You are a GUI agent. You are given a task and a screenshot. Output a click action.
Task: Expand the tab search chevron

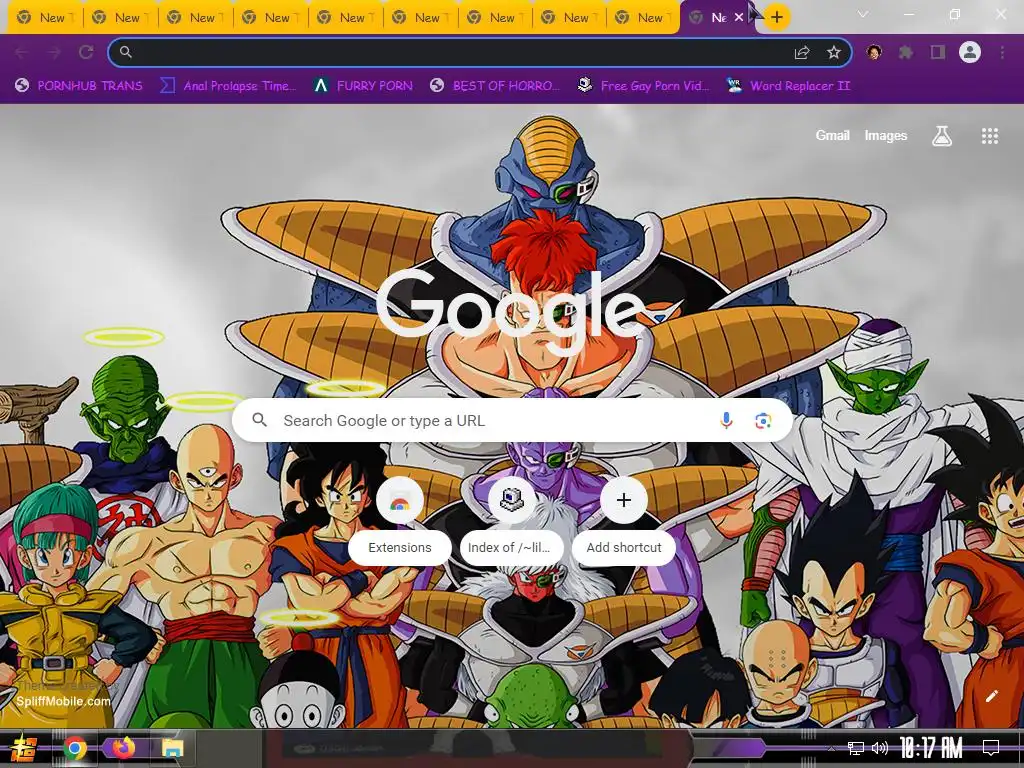tap(863, 14)
